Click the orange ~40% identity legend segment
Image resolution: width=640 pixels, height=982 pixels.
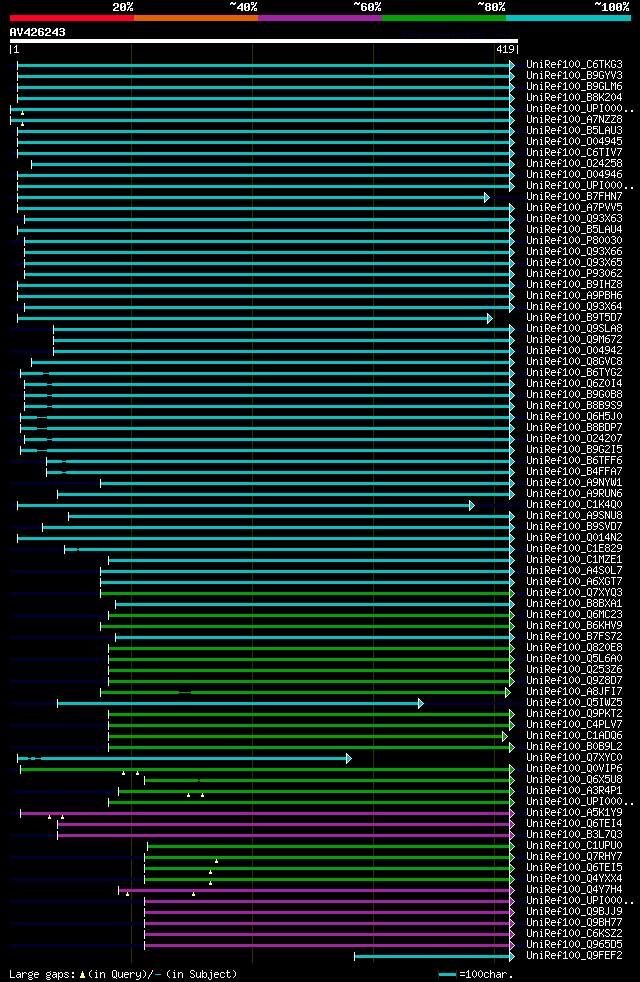click(196, 18)
